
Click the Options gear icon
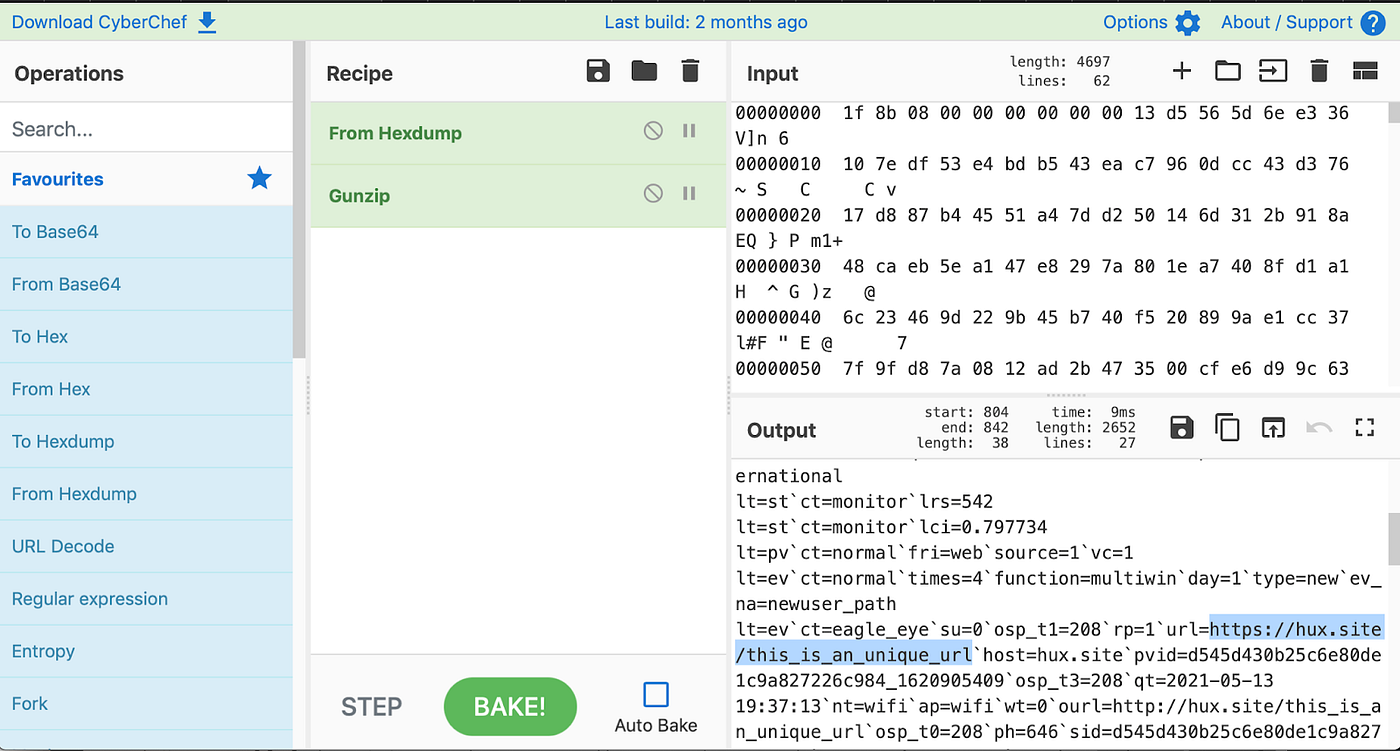[1187, 22]
